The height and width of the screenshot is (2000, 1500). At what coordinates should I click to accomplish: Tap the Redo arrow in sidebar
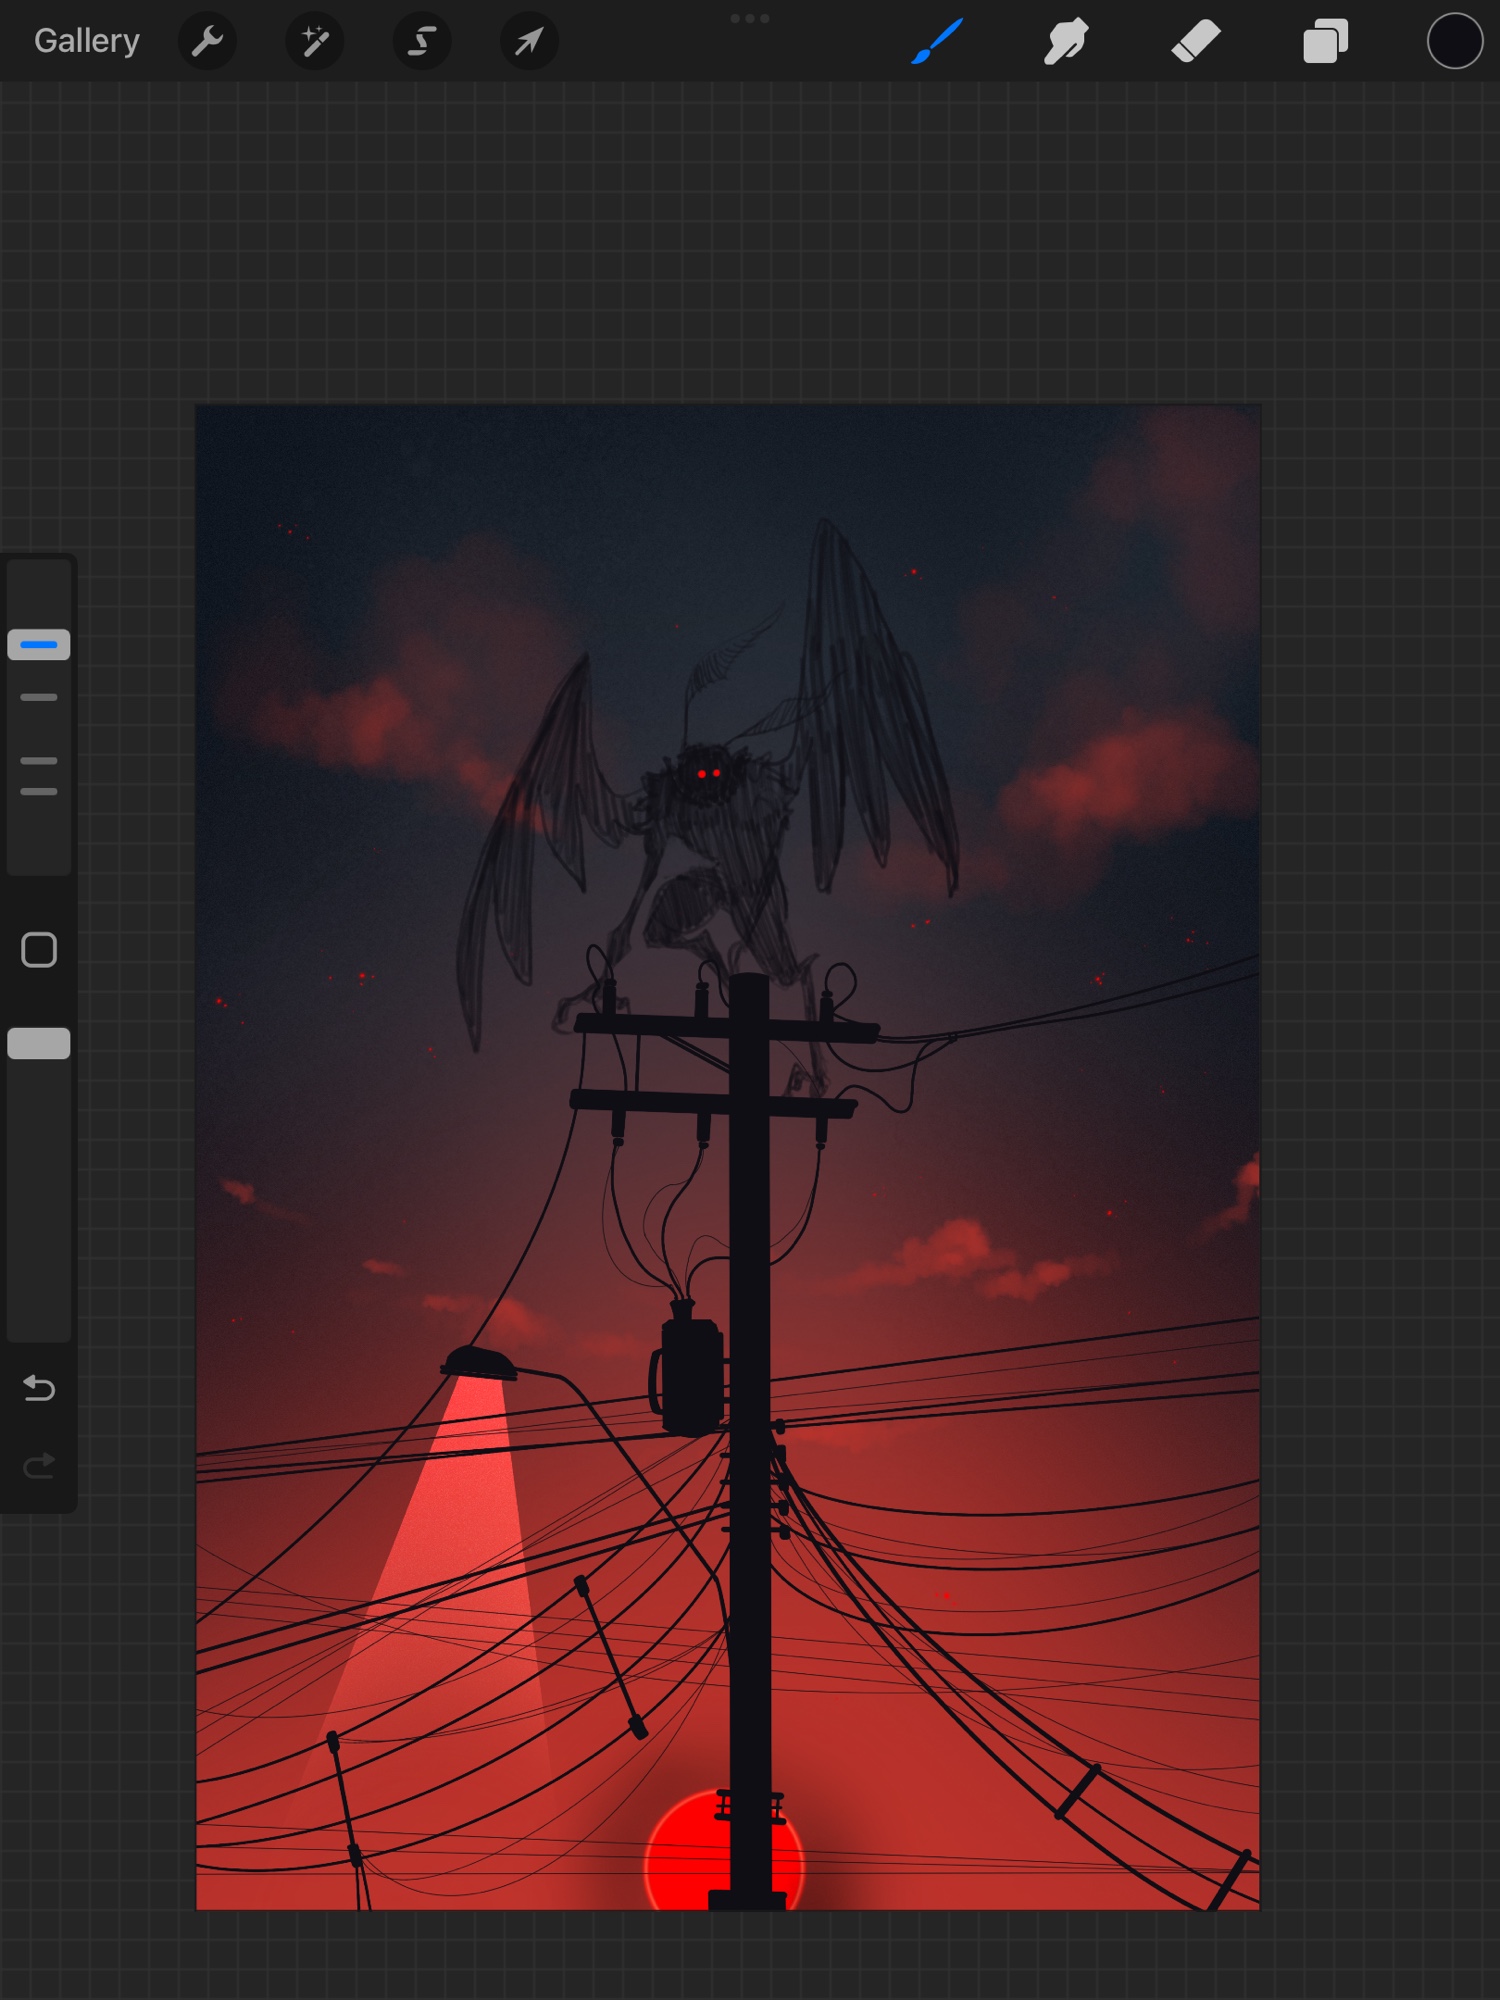39,1466
